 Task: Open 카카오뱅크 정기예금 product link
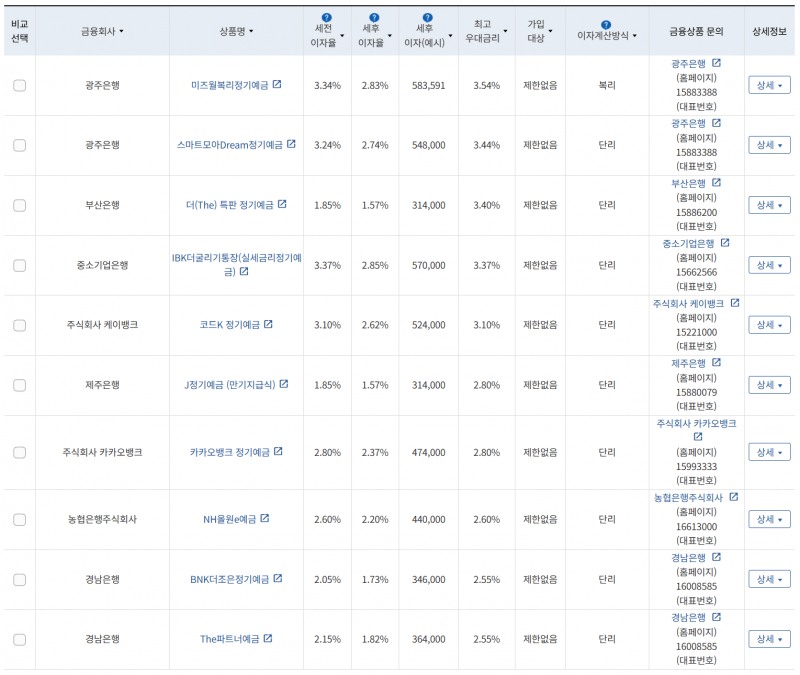pos(230,453)
